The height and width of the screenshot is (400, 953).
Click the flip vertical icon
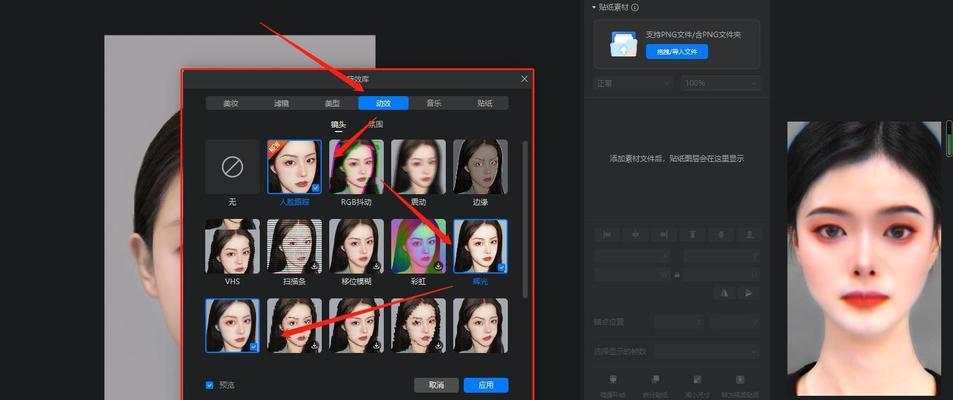tap(749, 293)
